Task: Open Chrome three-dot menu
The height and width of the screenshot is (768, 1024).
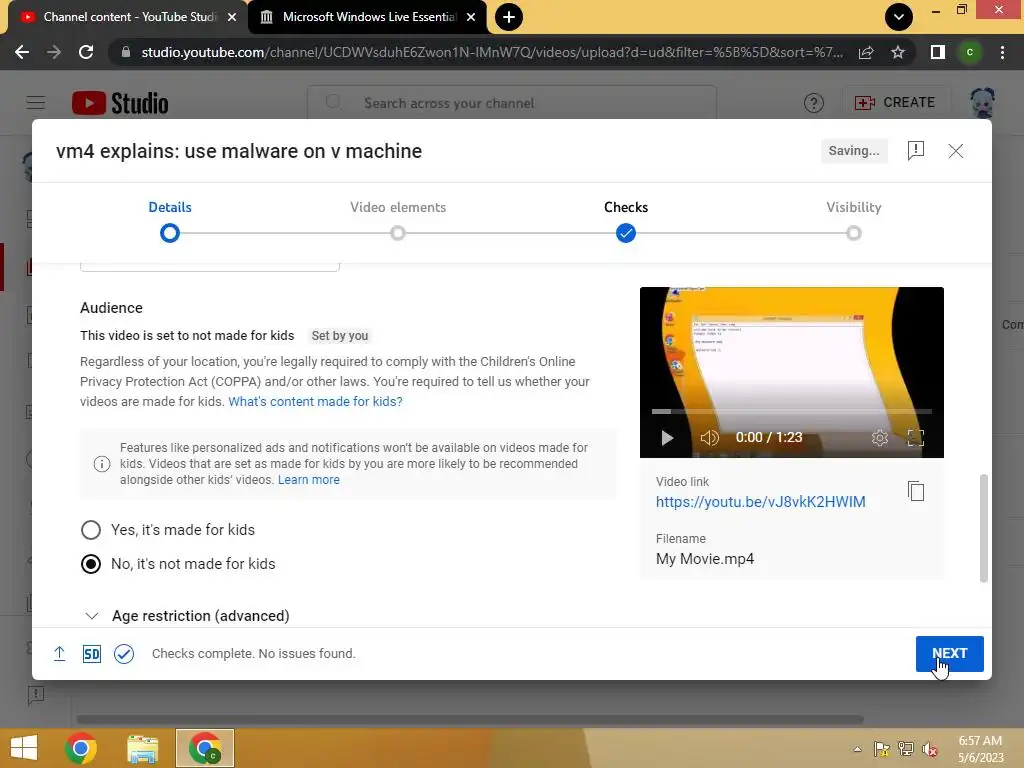Action: tap(1002, 52)
